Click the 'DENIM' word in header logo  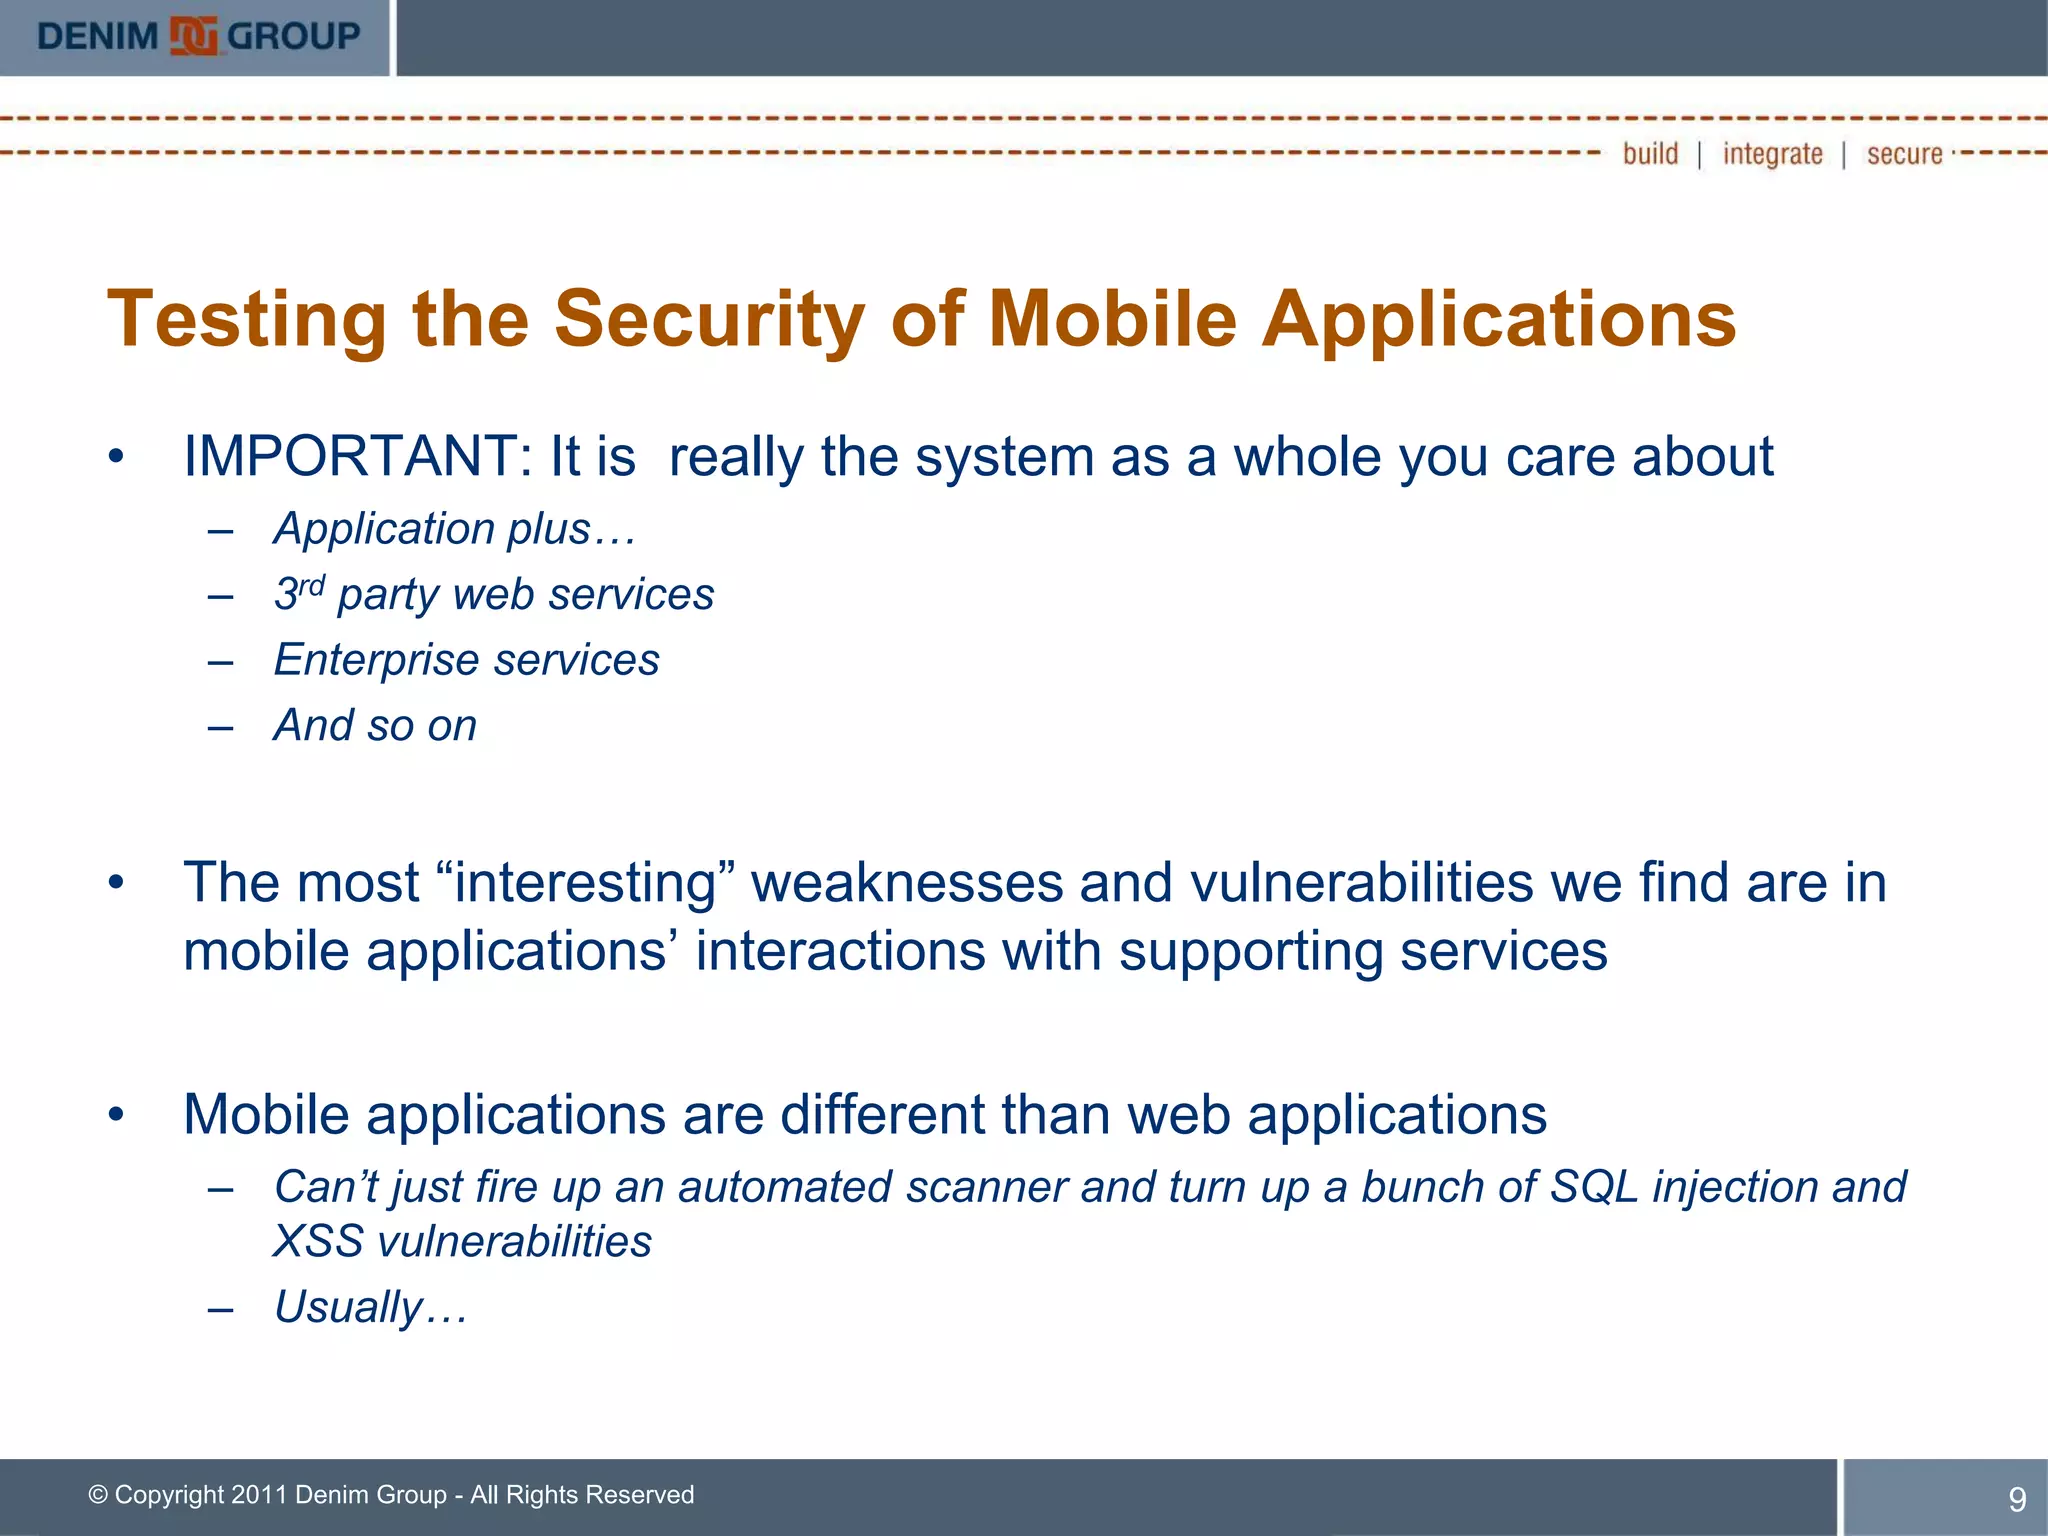97,37
